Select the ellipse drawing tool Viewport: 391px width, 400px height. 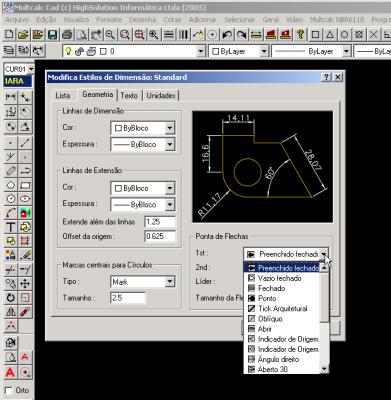[x=25, y=199]
